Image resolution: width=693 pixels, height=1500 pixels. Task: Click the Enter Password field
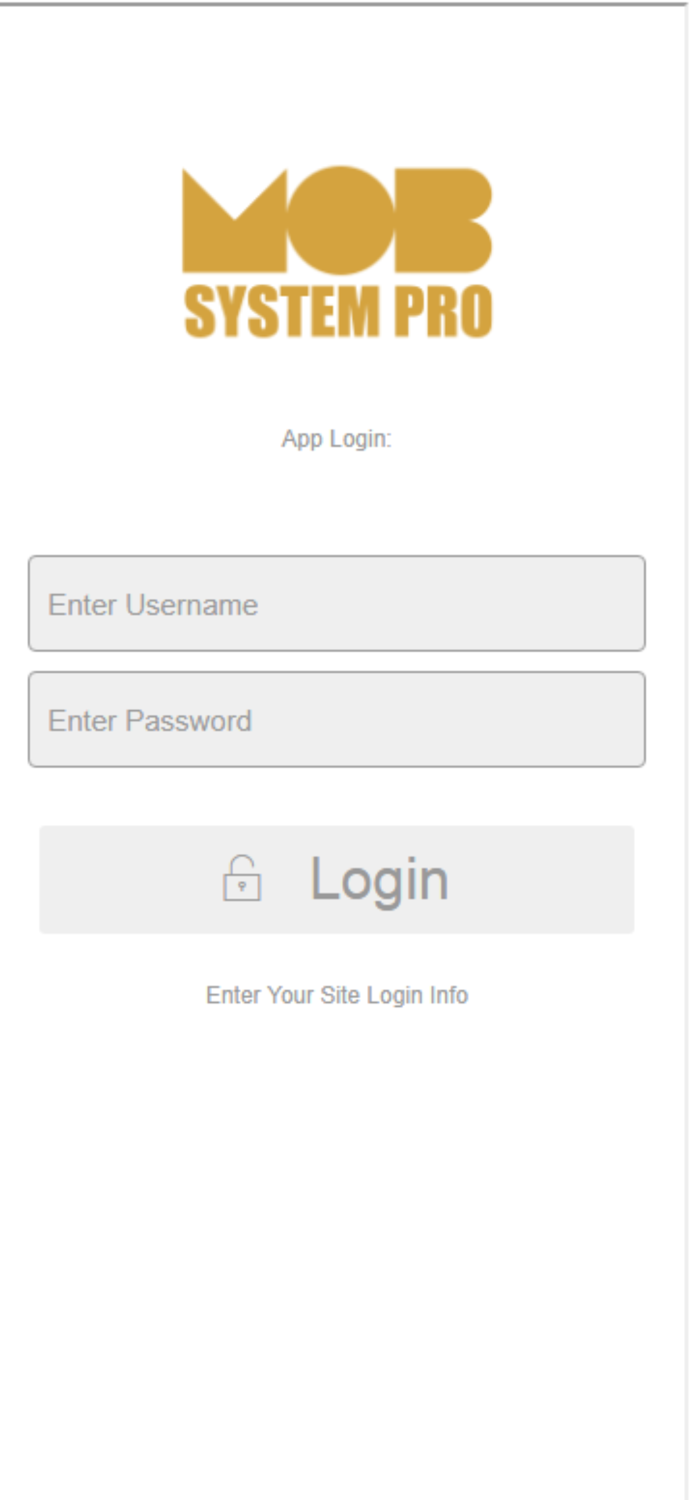(x=337, y=720)
